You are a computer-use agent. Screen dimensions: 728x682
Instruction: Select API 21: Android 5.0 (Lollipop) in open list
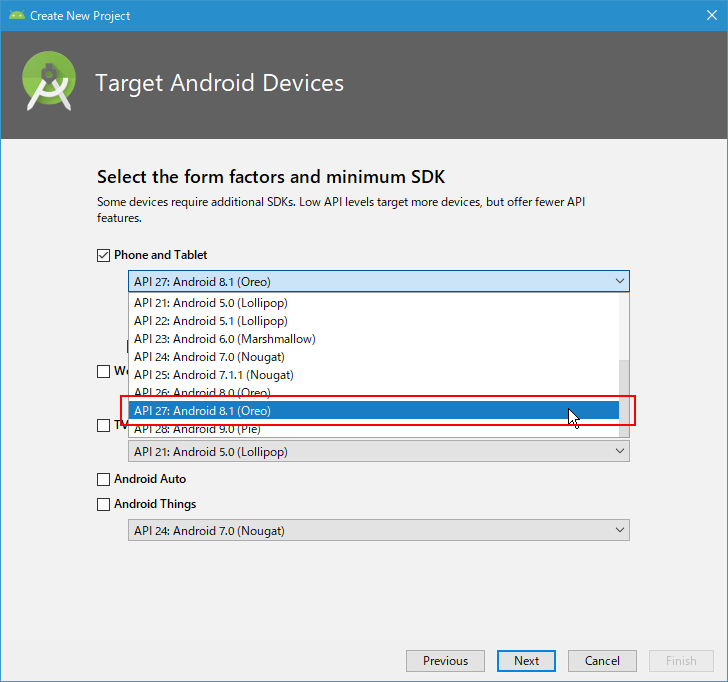[x=374, y=303]
